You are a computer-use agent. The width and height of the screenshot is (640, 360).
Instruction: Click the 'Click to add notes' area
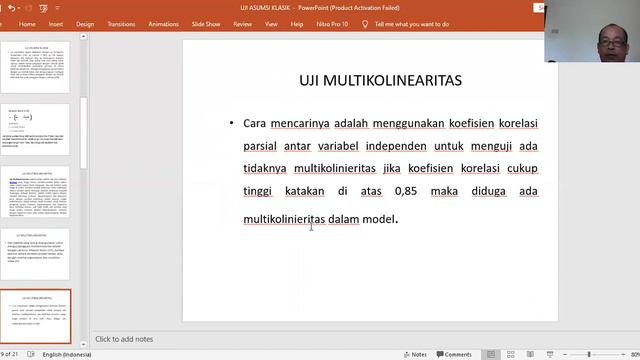[124, 339]
